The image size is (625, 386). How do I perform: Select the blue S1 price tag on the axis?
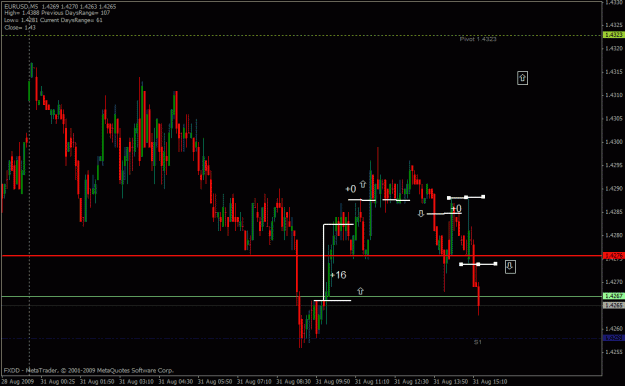pos(613,338)
